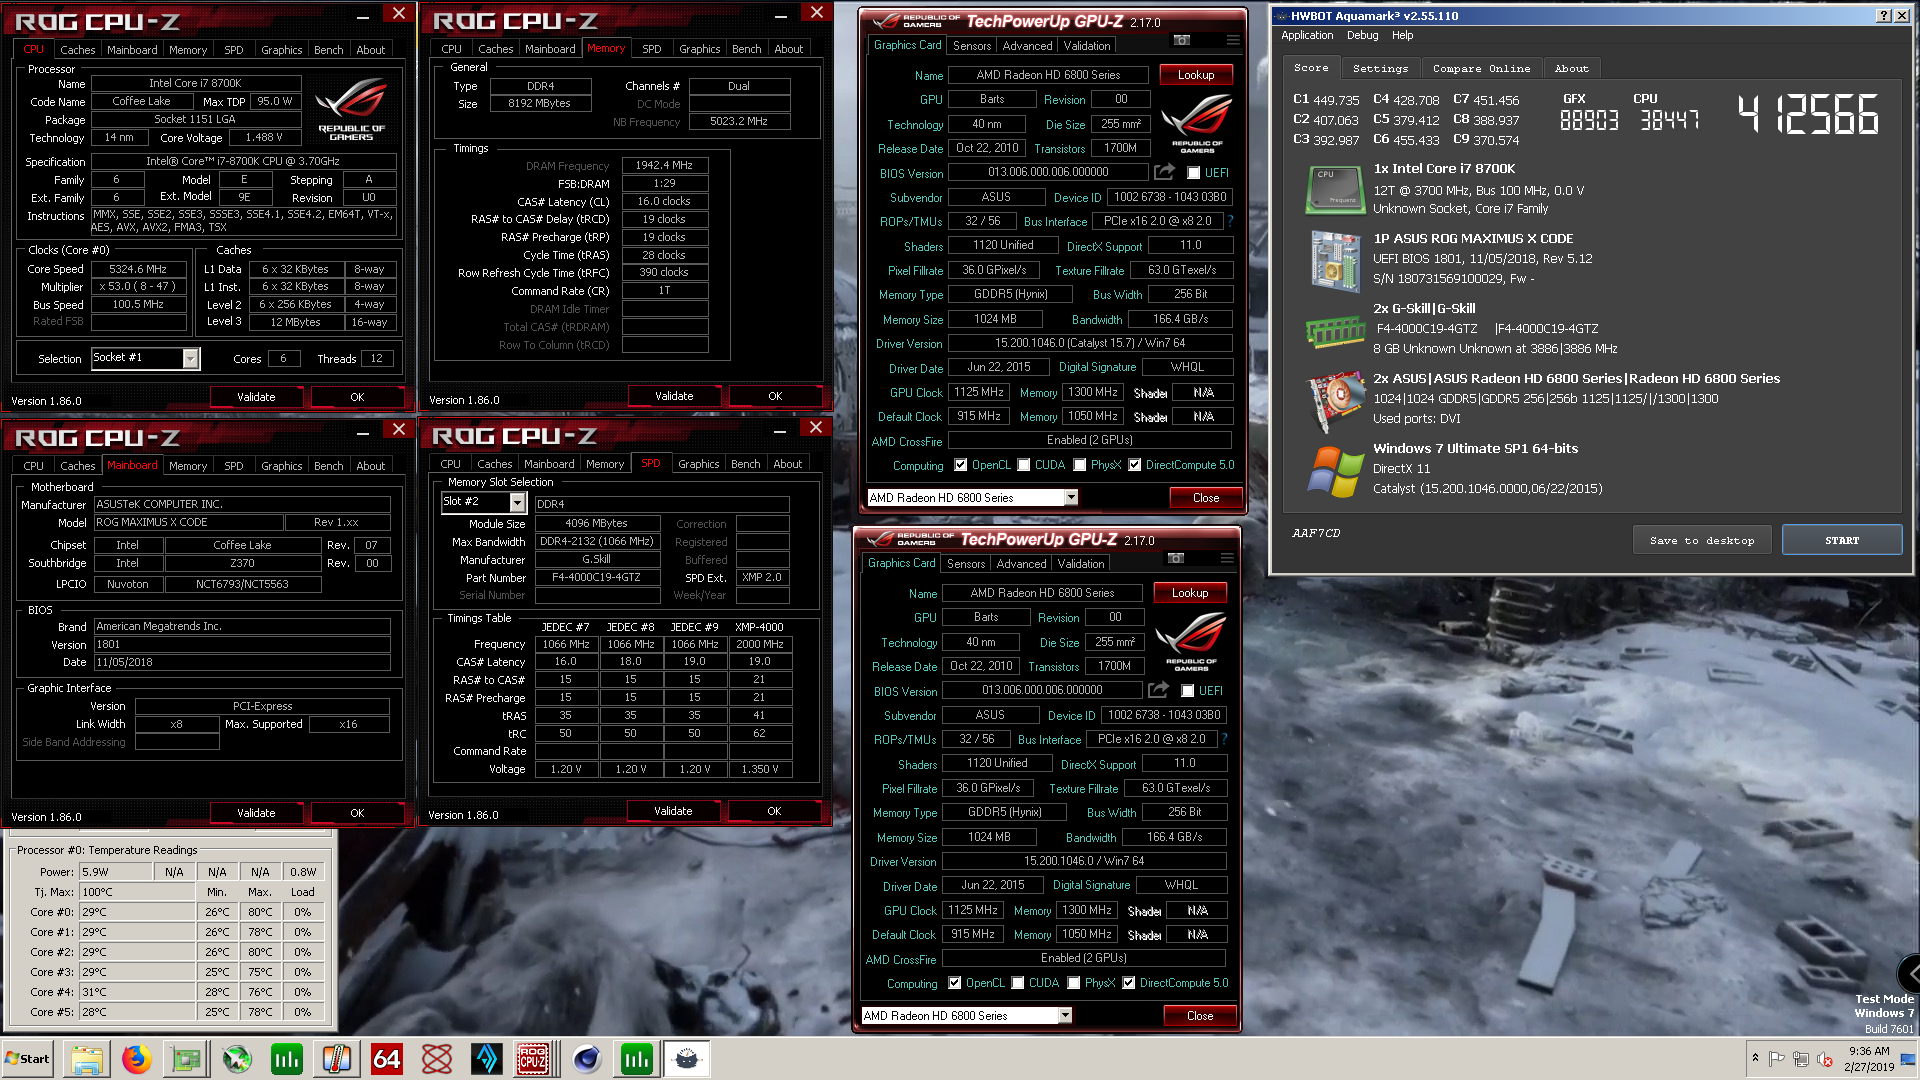
Task: Toggle PhysX checkbox in lower GPU-Z
Action: coord(1073,983)
